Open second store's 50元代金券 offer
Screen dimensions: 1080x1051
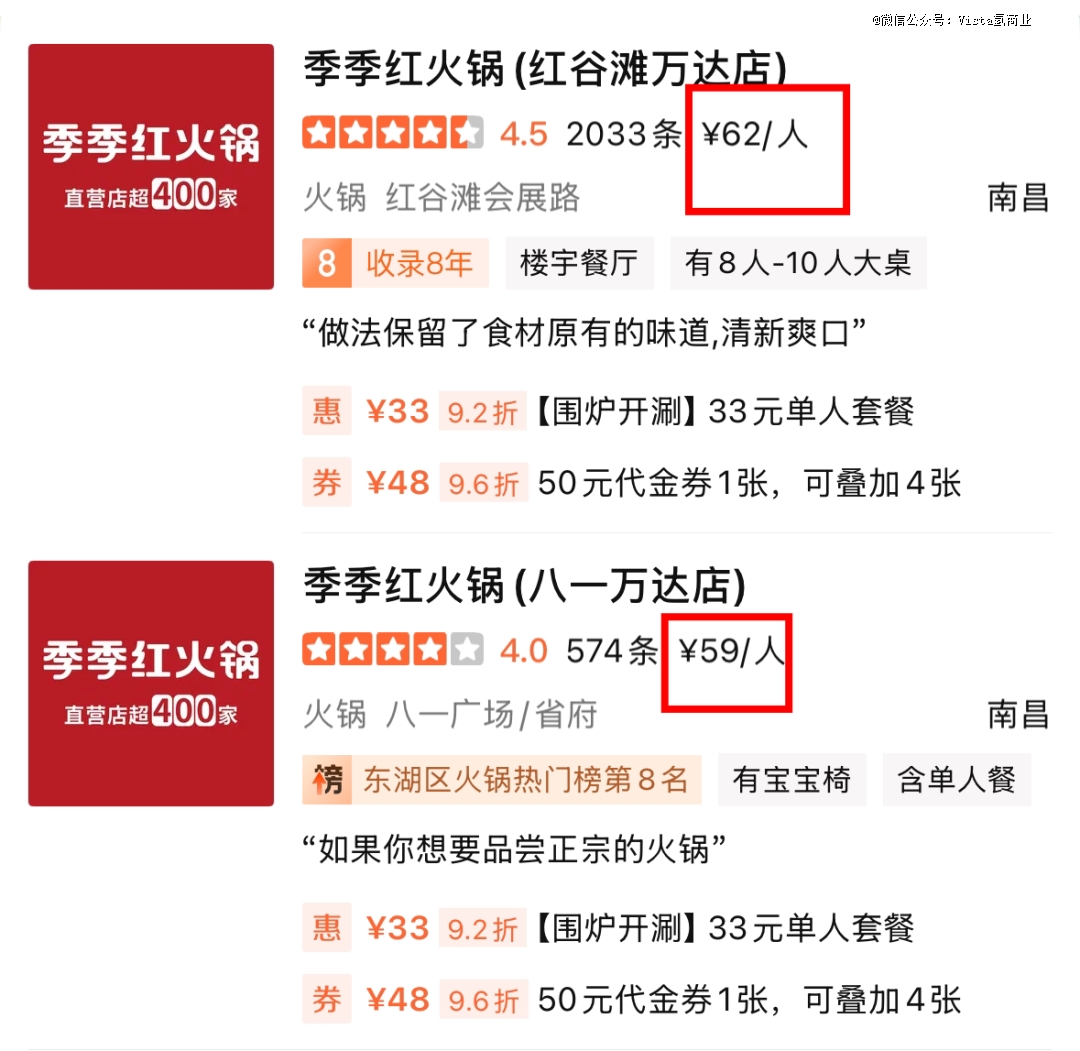tap(749, 999)
